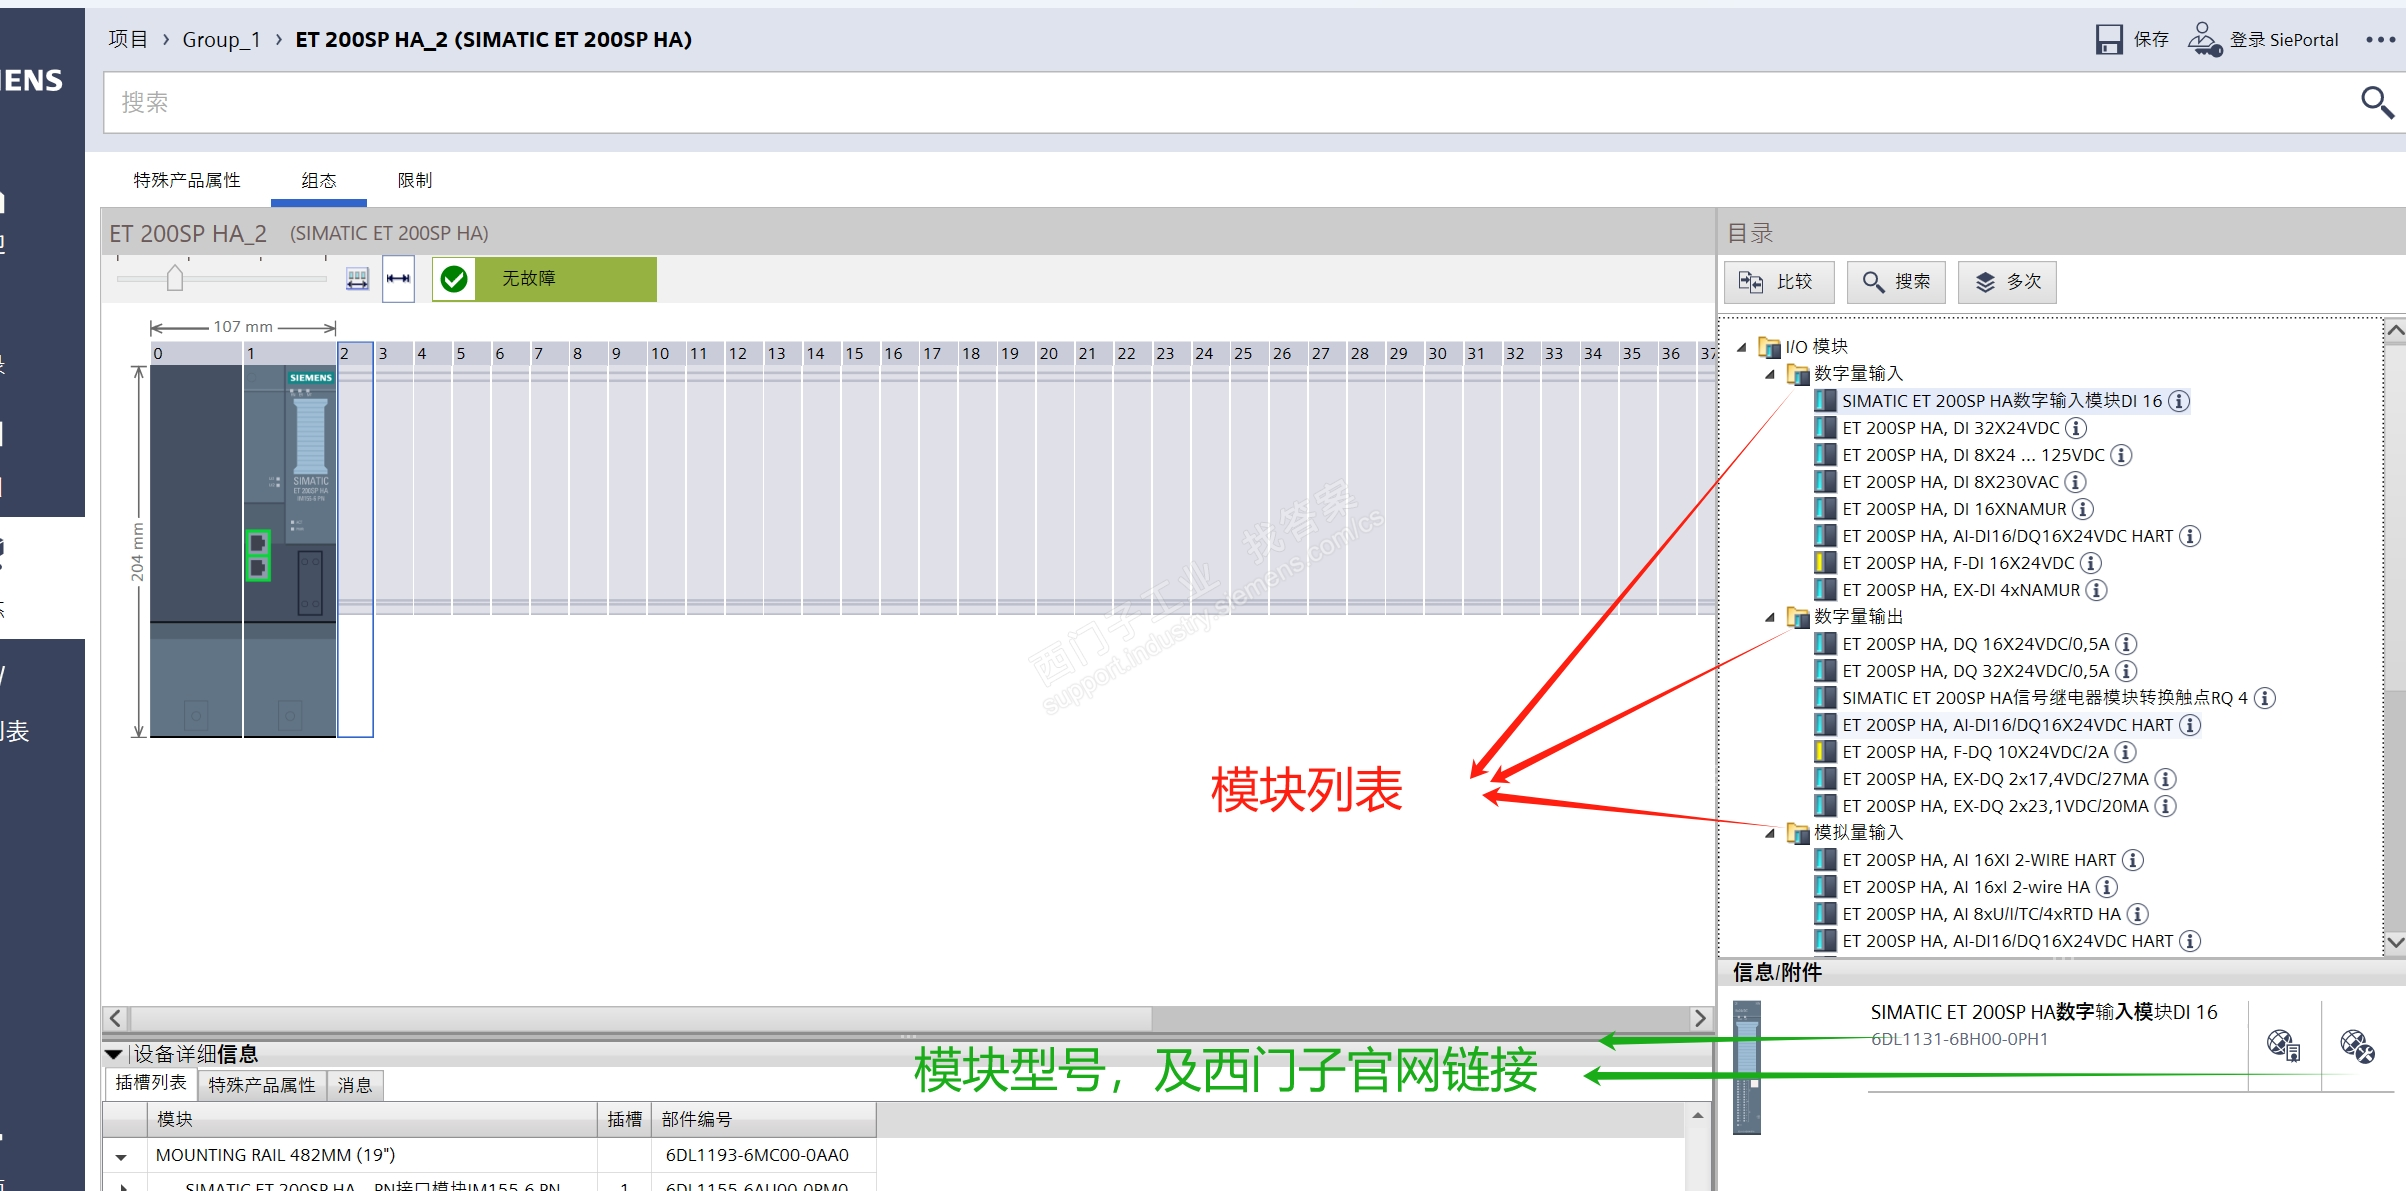Click the 保存 save icon
Viewport: 2406px width, 1191px height.
2109,40
